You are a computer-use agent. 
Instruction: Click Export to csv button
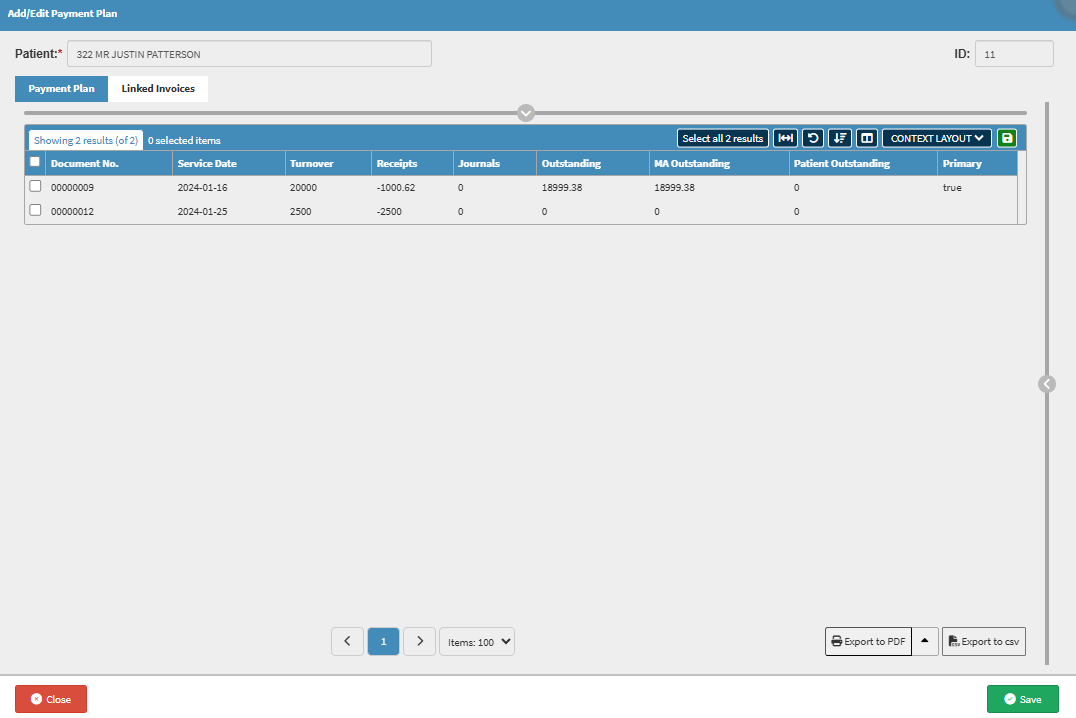984,641
